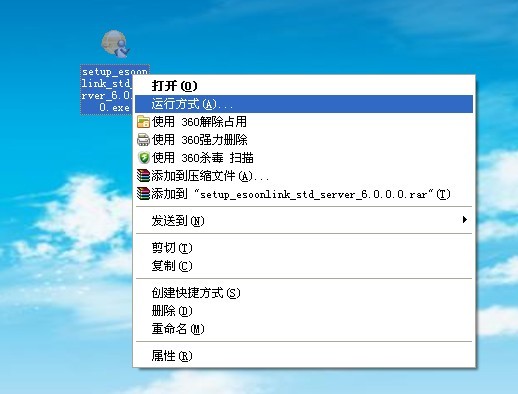Click the 360杀毒 green shield icon
The width and height of the screenshot is (518, 394).
[144, 158]
